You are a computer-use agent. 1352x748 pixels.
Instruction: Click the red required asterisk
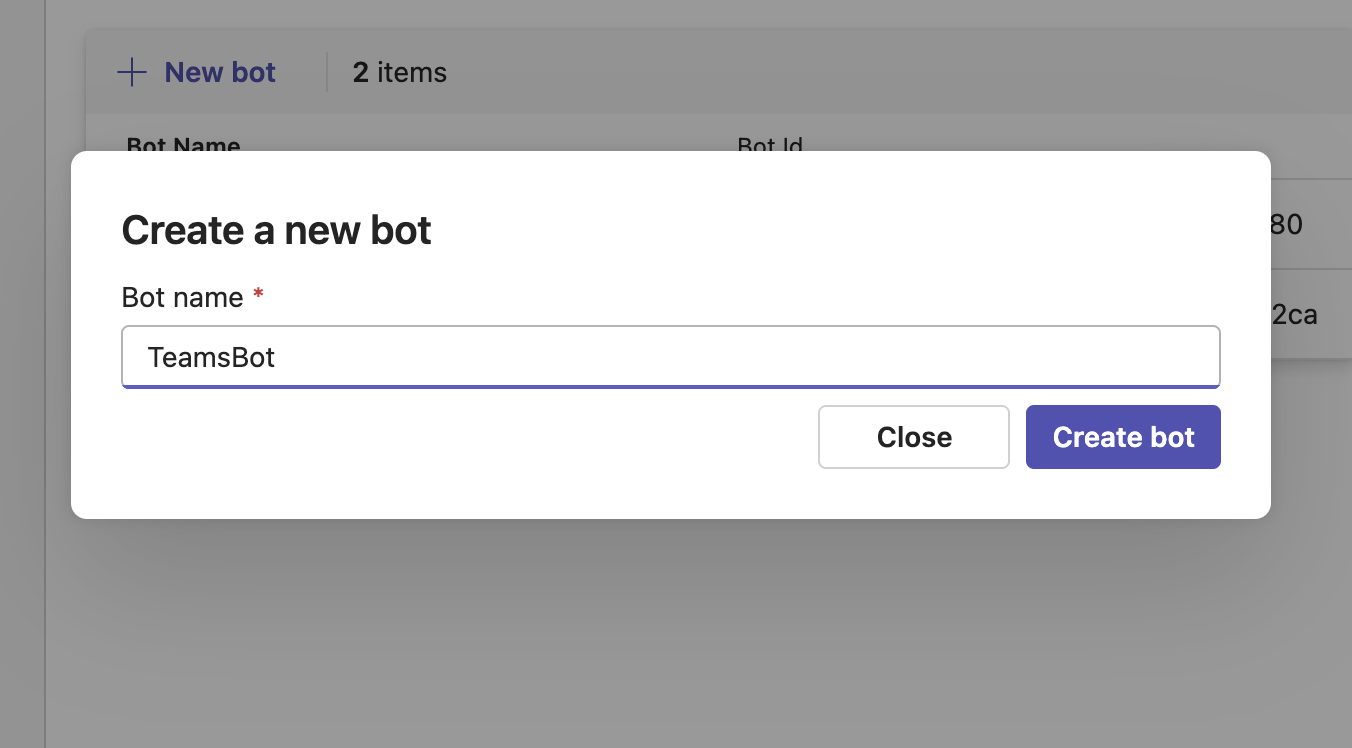point(258,295)
